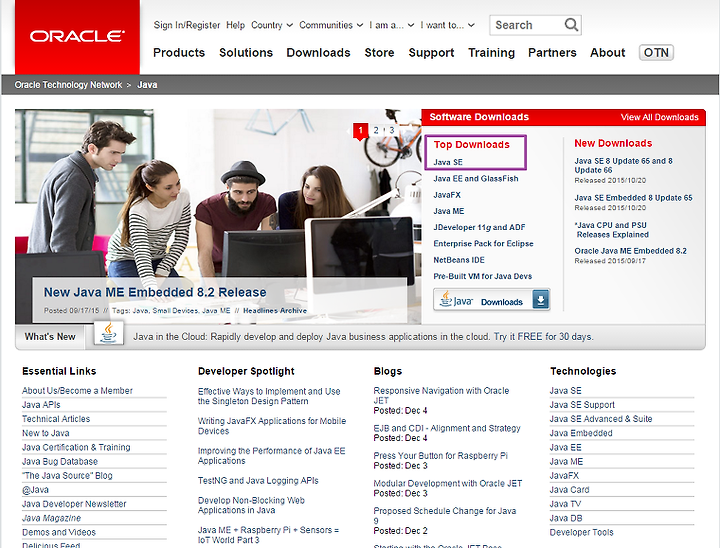Viewport: 720px width, 548px height.
Task: Open Press Your Button for Raspberry Pi
Action: pos(440,456)
